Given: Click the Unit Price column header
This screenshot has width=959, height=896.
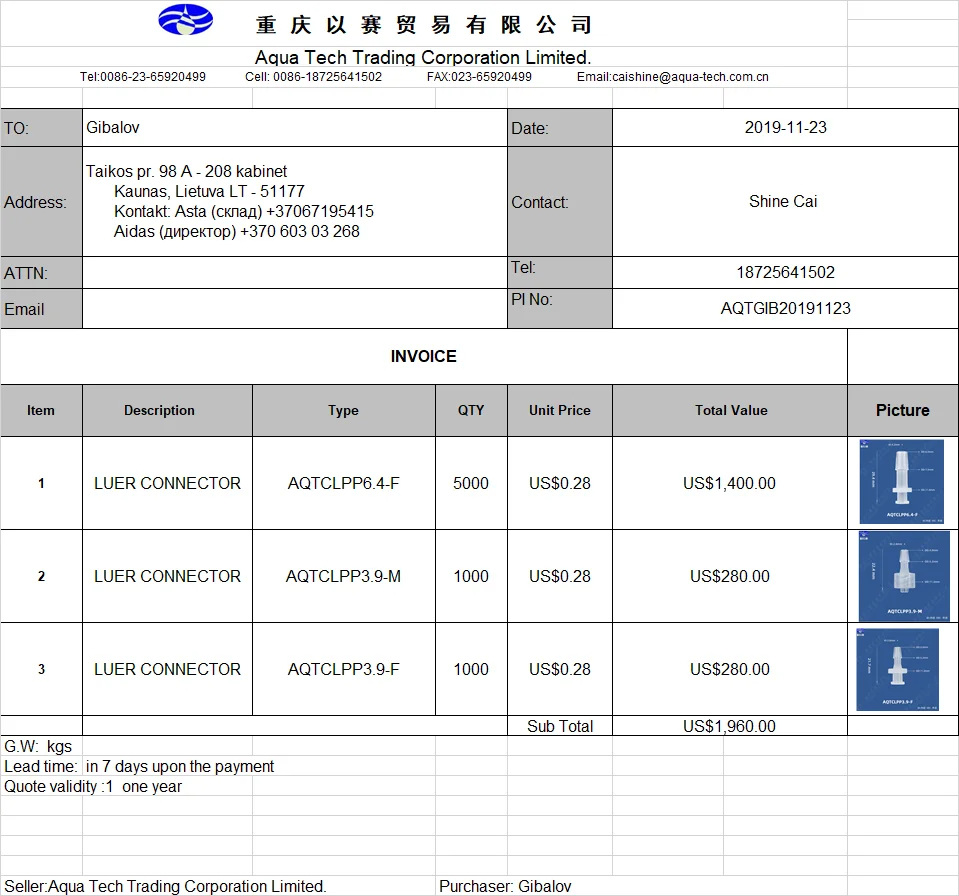Looking at the screenshot, I should click(x=560, y=410).
